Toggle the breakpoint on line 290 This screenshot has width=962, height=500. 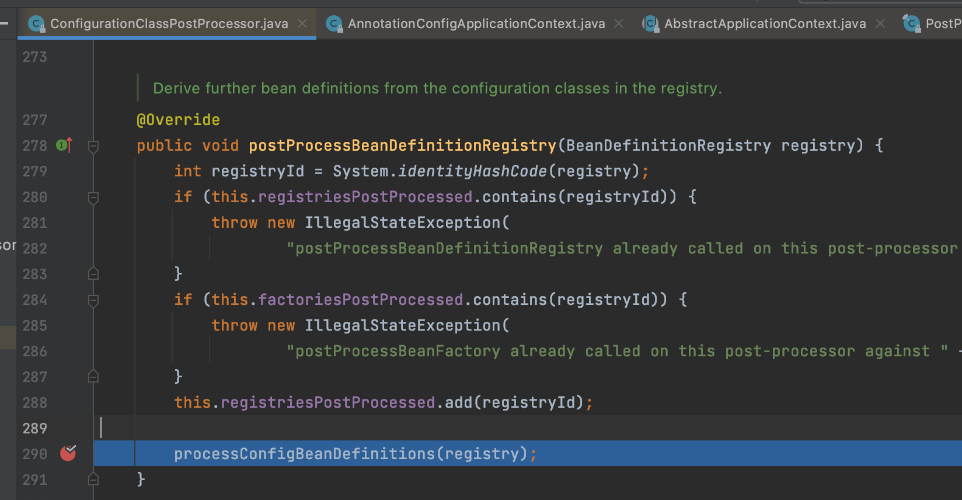tap(68, 454)
